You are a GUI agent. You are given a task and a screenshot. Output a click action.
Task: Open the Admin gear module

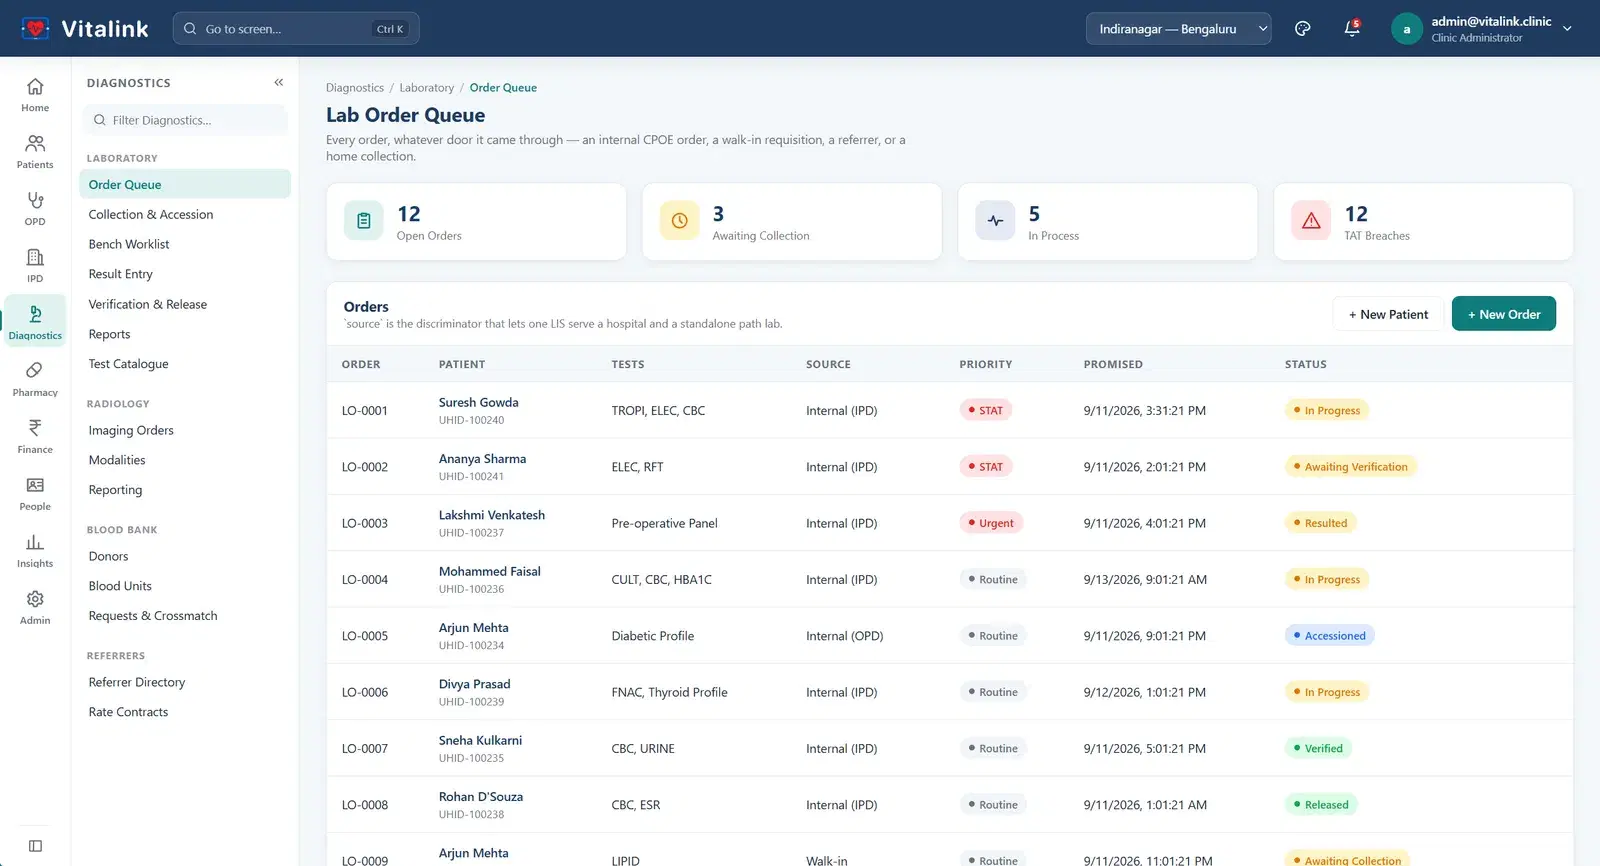coord(35,608)
